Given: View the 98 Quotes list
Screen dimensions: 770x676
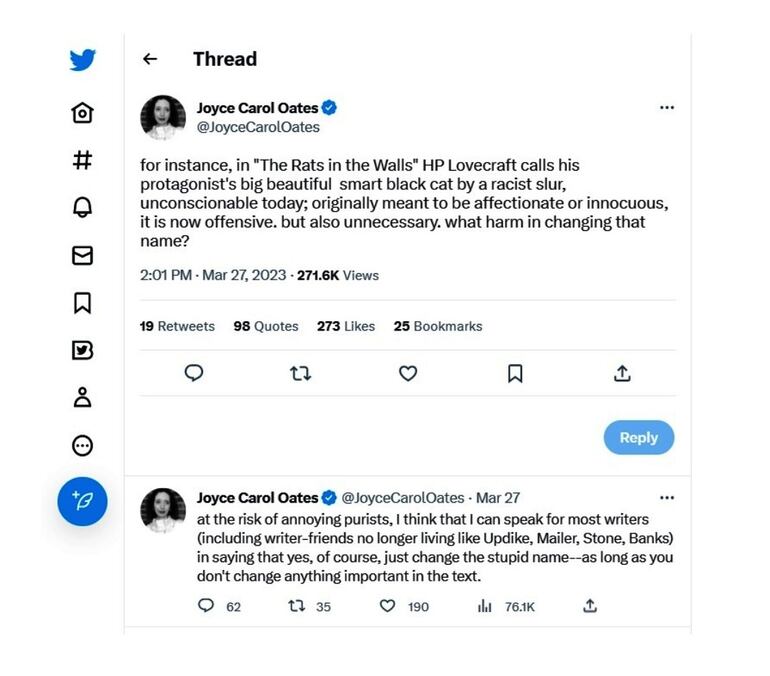Looking at the screenshot, I should click(266, 326).
